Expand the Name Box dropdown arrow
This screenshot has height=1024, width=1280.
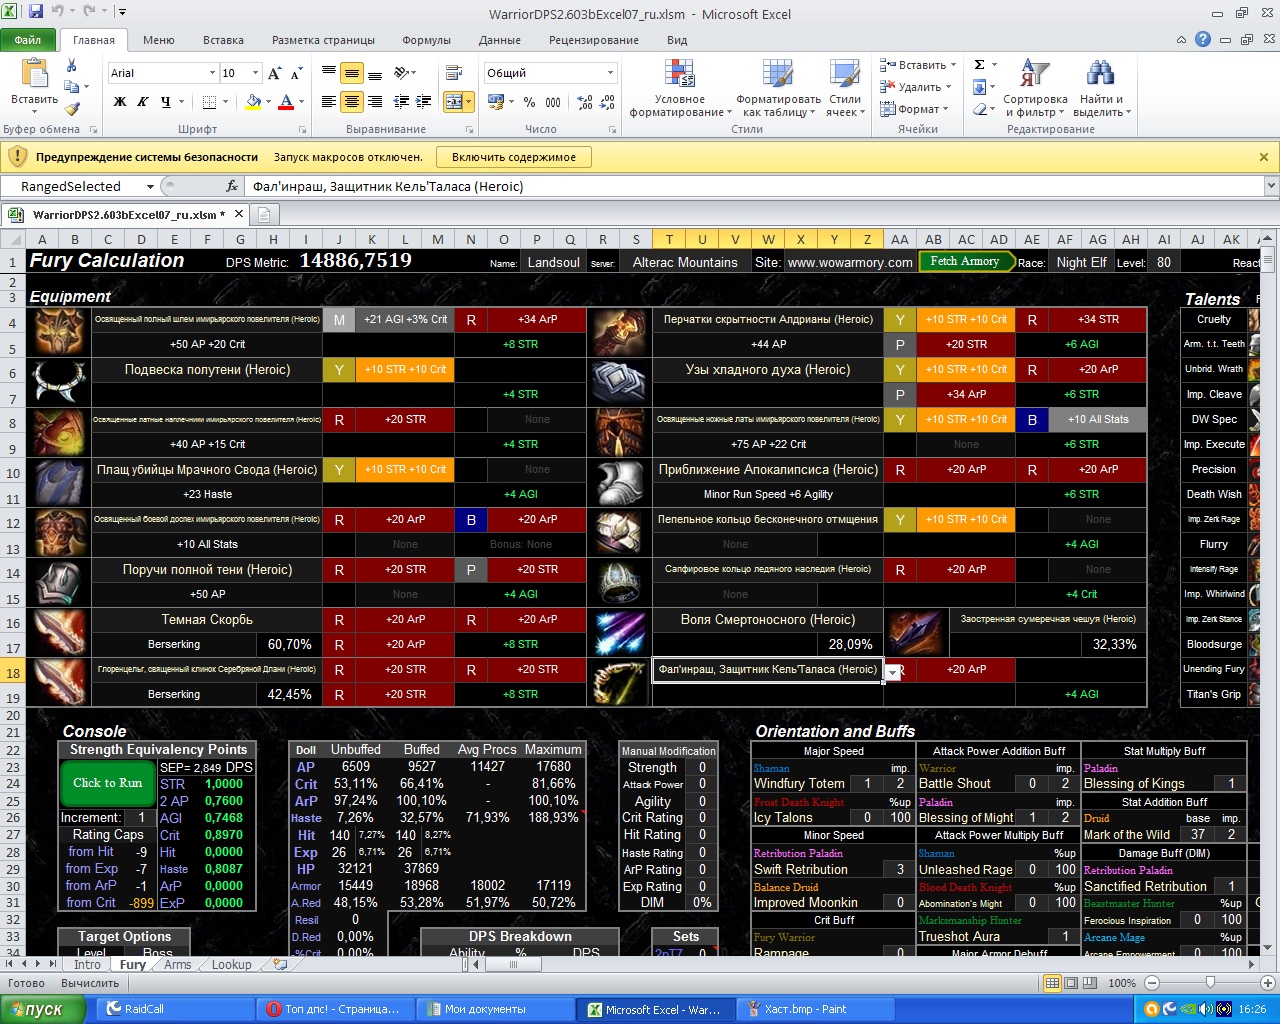click(150, 187)
